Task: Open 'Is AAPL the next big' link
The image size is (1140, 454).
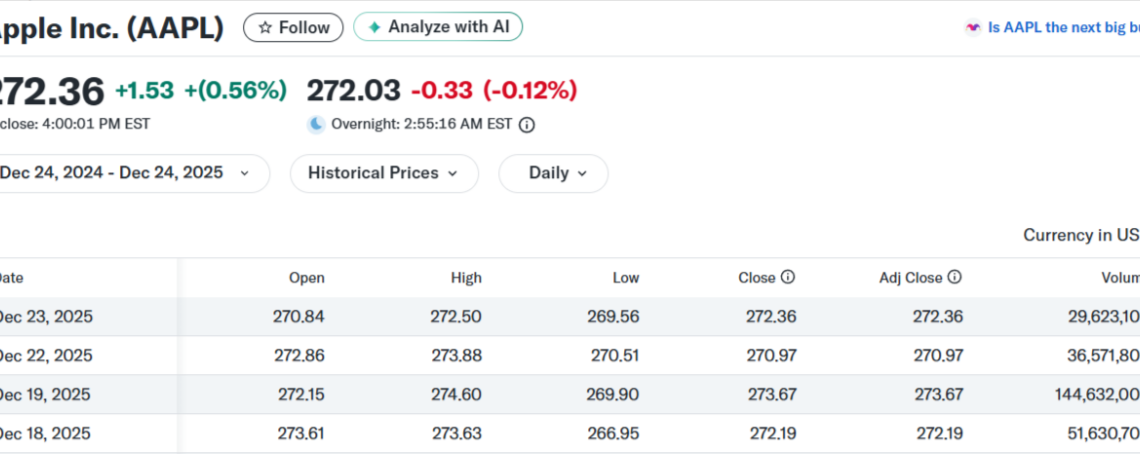Action: (x=1064, y=28)
